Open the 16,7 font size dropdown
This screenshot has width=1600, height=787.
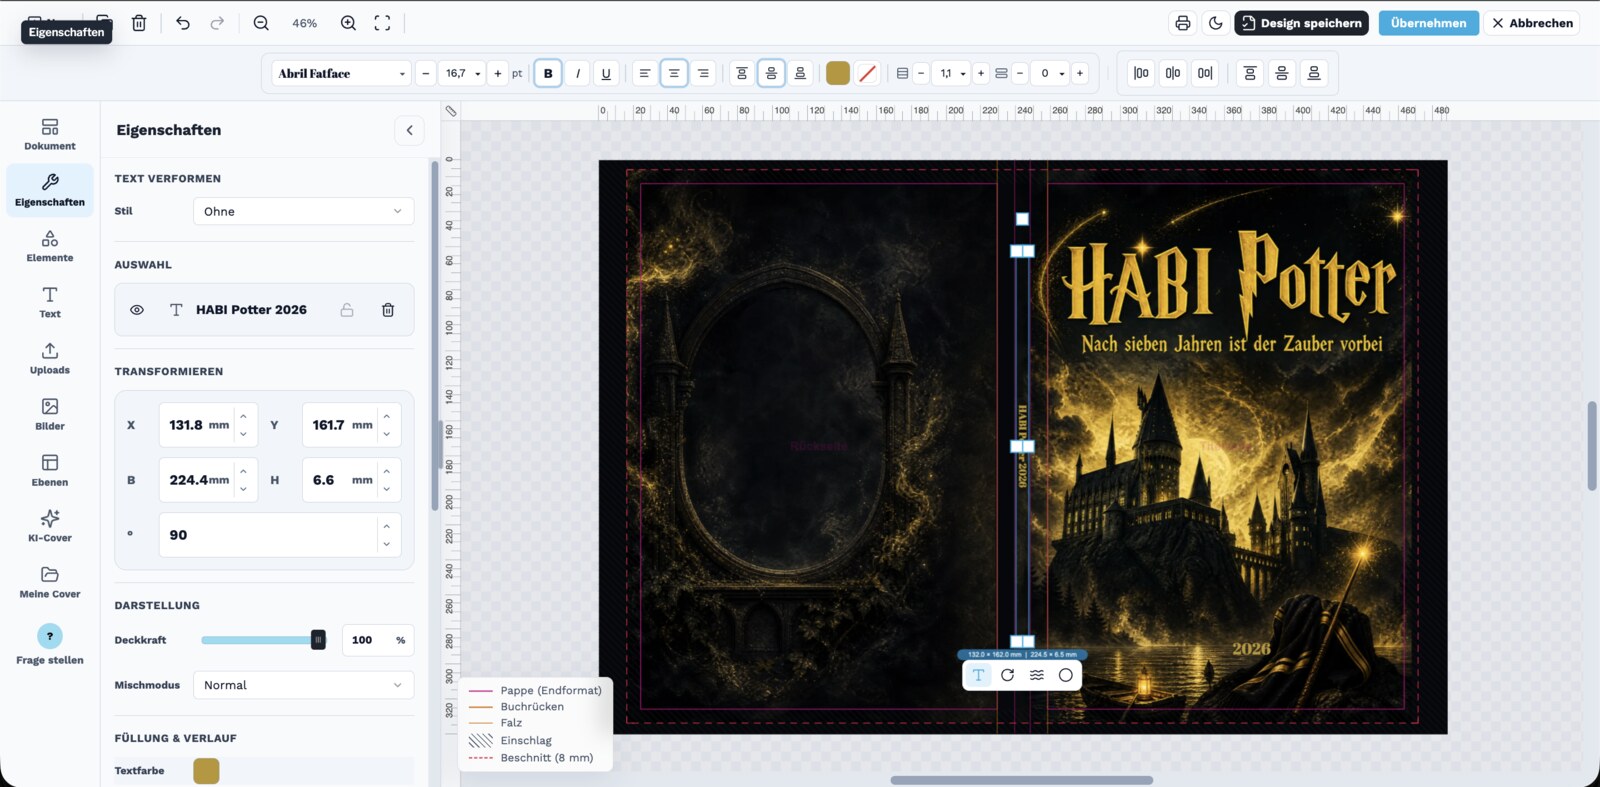click(463, 73)
